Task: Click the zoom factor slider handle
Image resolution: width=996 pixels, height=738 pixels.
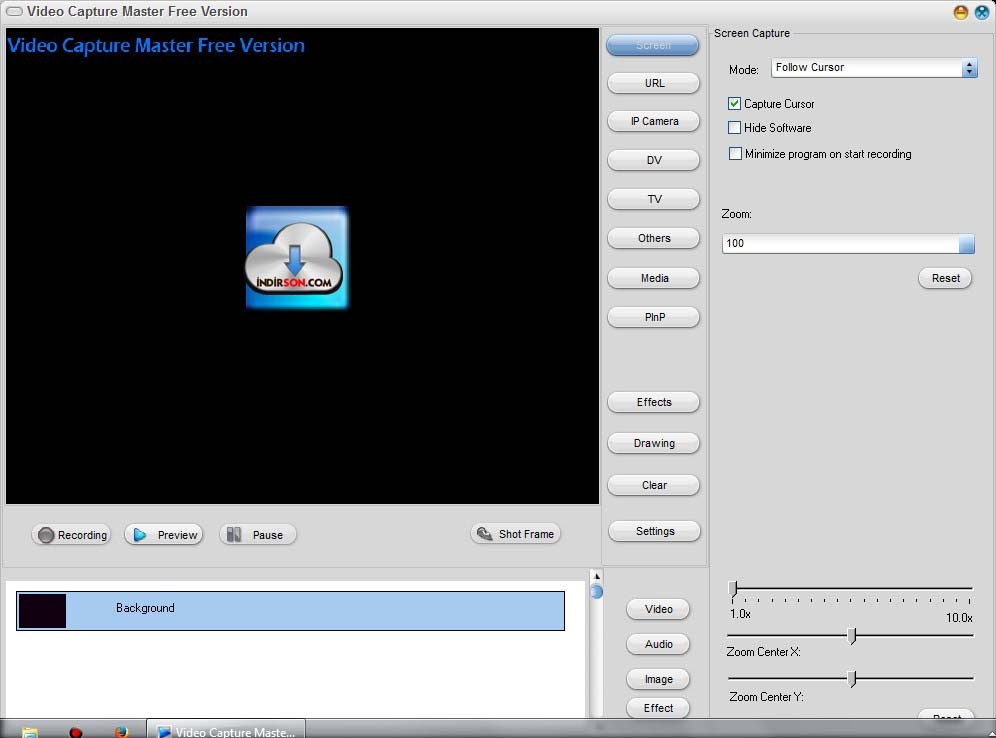Action: (x=732, y=588)
